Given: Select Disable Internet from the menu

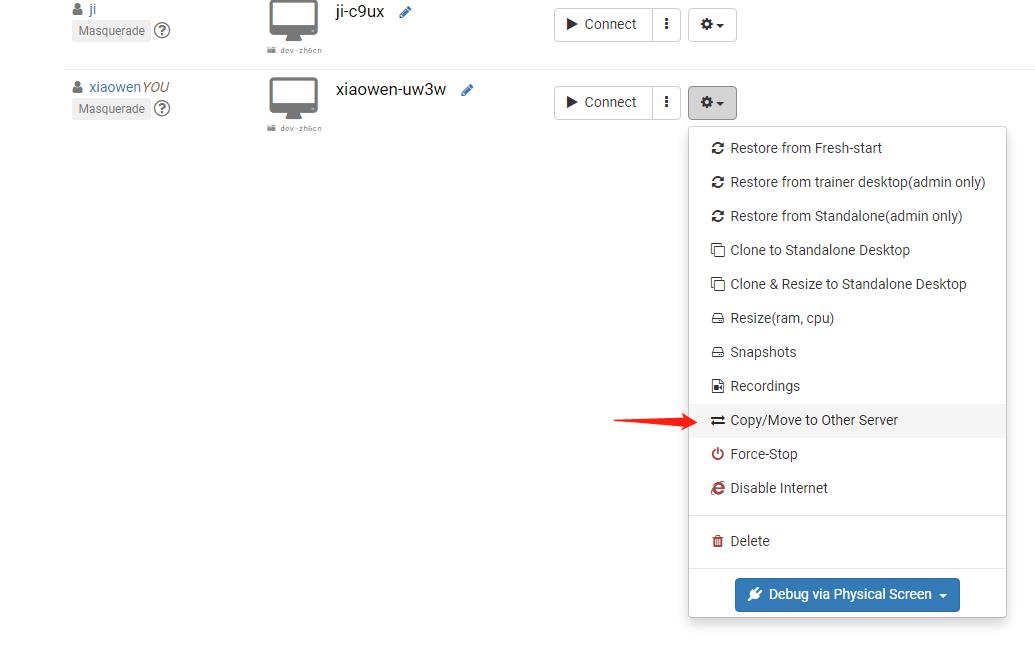Looking at the screenshot, I should click(847, 488).
